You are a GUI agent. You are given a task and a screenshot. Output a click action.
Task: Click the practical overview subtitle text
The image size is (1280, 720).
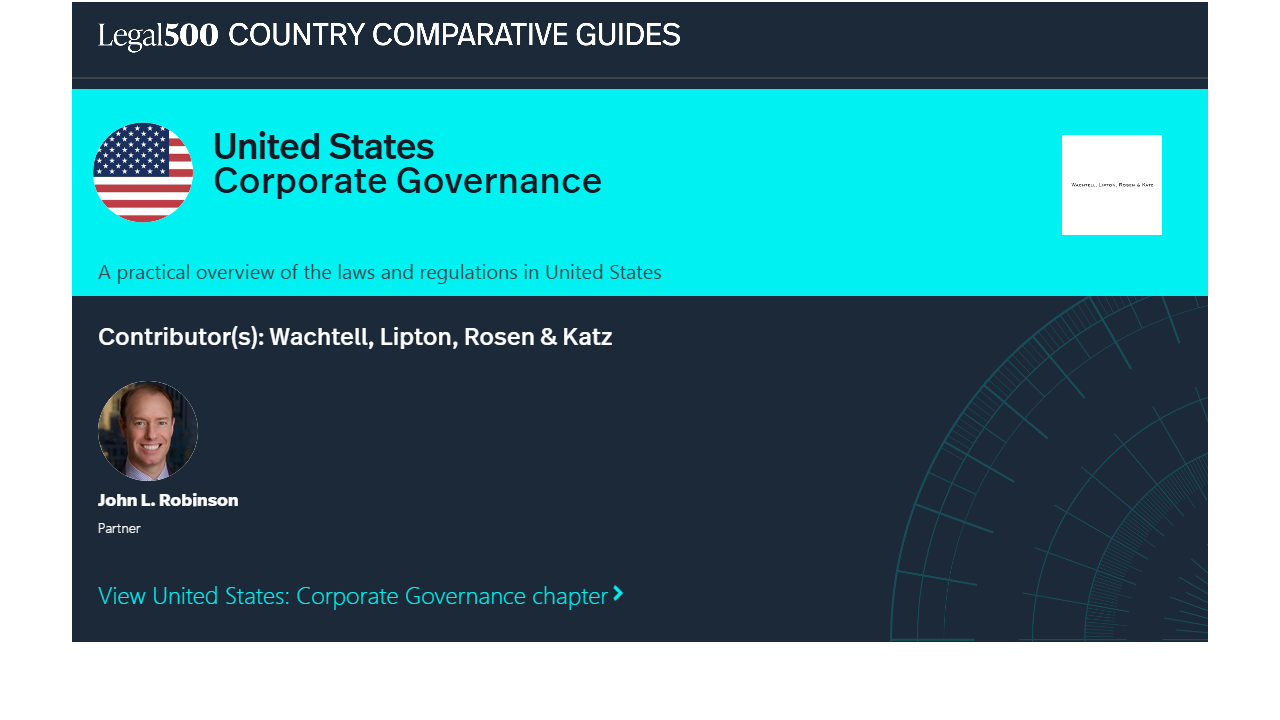pyautogui.click(x=379, y=272)
